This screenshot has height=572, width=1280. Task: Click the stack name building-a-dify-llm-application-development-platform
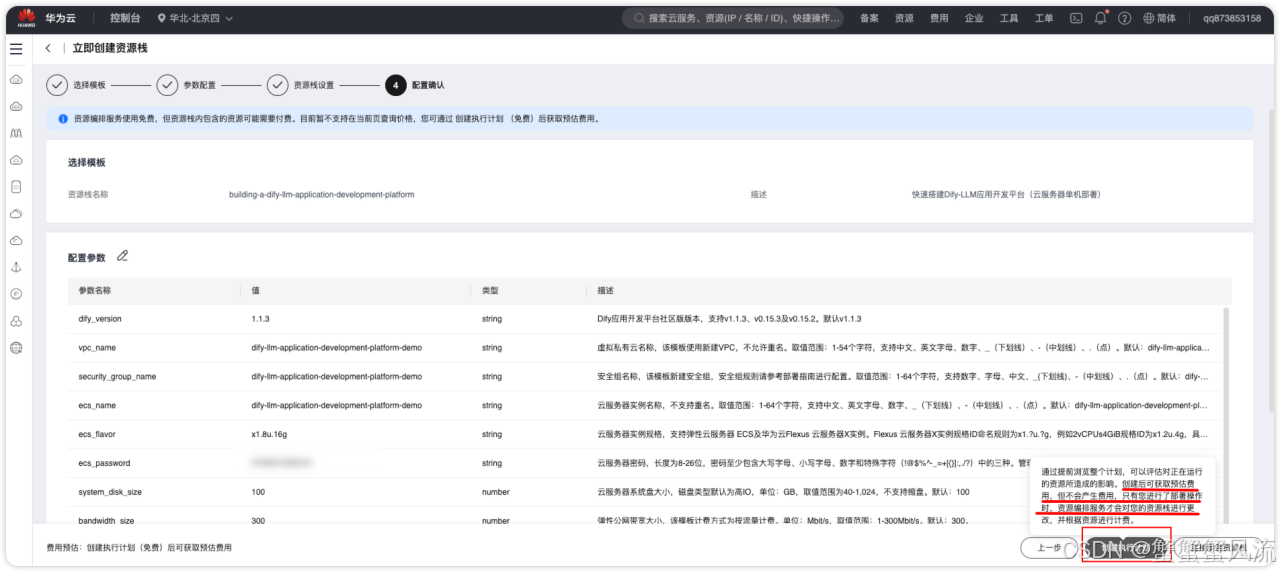click(x=321, y=194)
